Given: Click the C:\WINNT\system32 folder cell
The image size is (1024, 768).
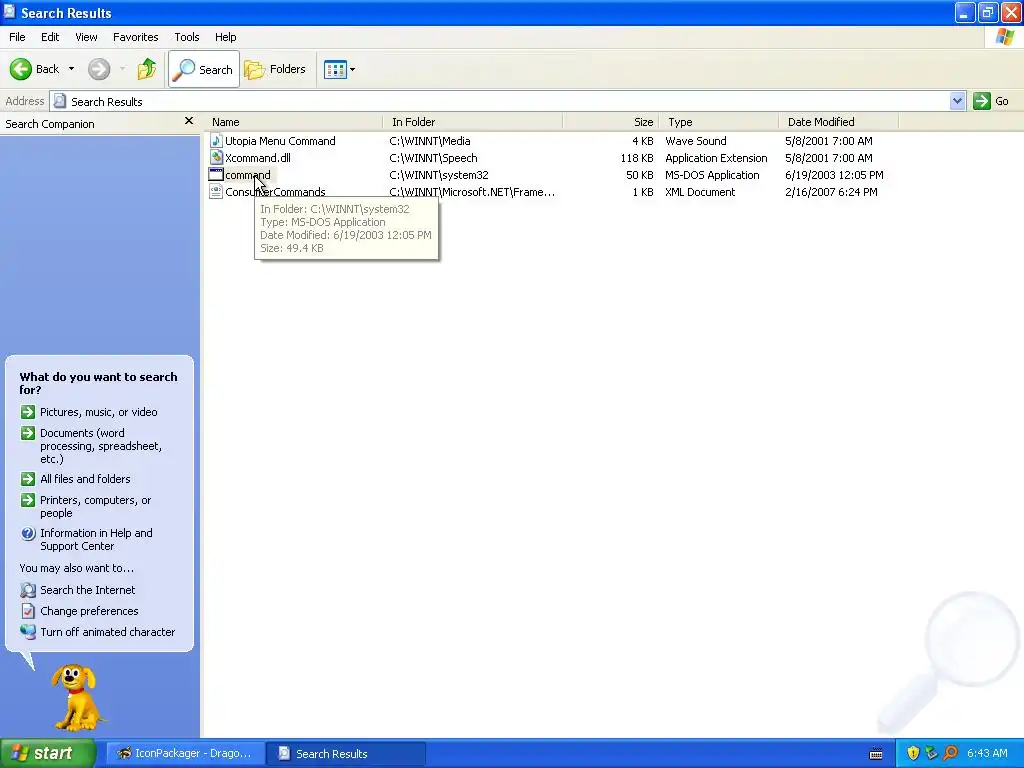Looking at the screenshot, I should click(439, 174).
